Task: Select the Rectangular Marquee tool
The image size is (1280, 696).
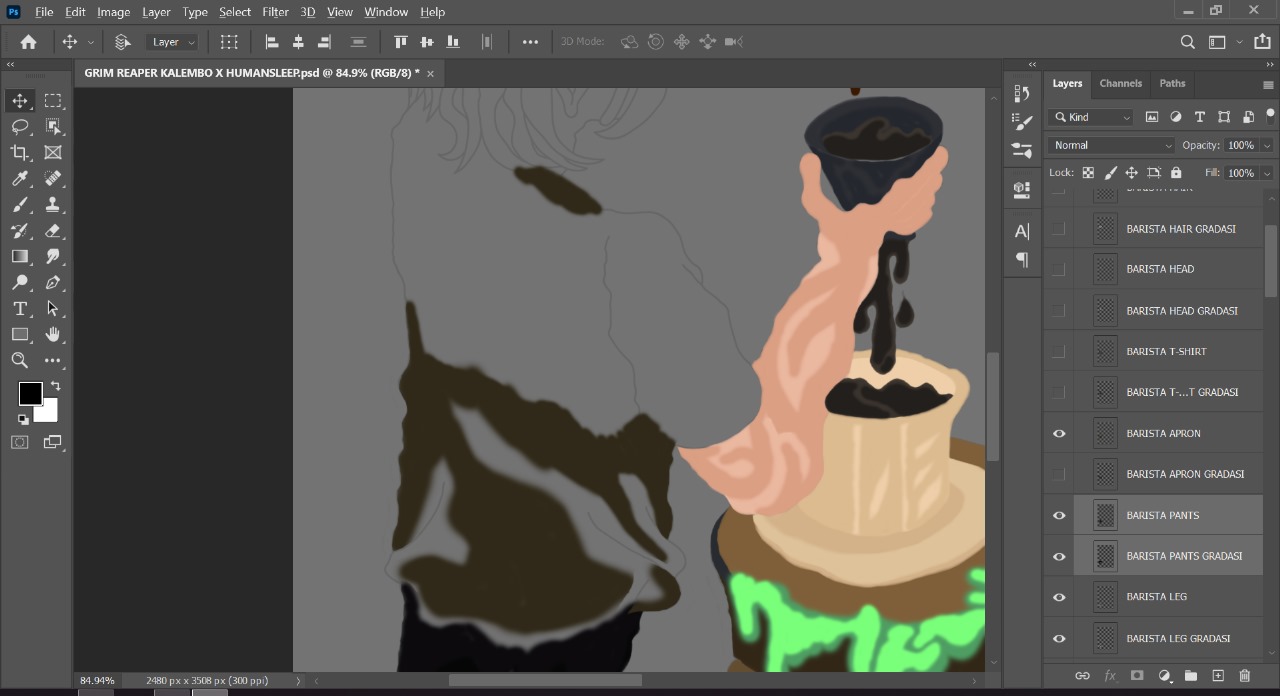Action: pyautogui.click(x=53, y=100)
